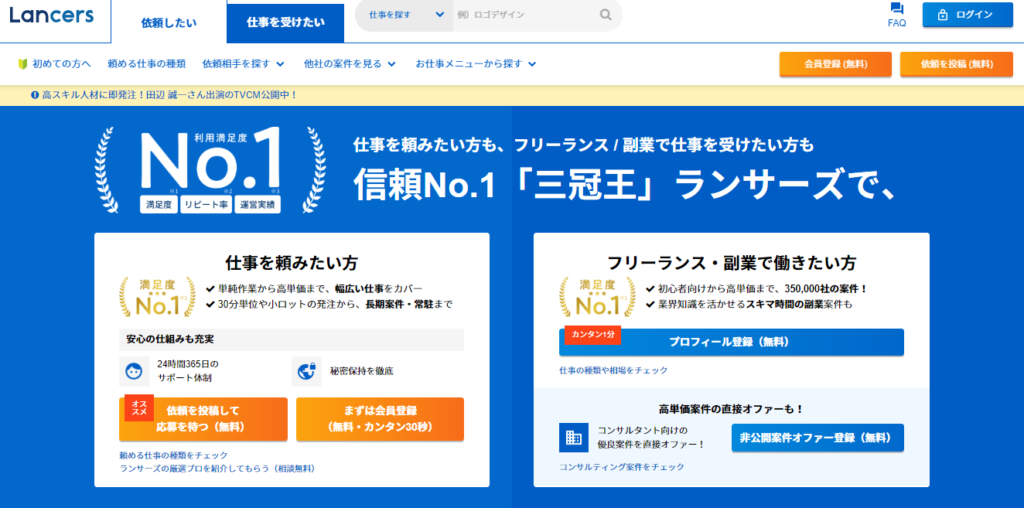This screenshot has height=508, width=1024.
Task: Open the 田辺 誠一さん出演のTVCM announcement link
Action: pyautogui.click(x=168, y=95)
